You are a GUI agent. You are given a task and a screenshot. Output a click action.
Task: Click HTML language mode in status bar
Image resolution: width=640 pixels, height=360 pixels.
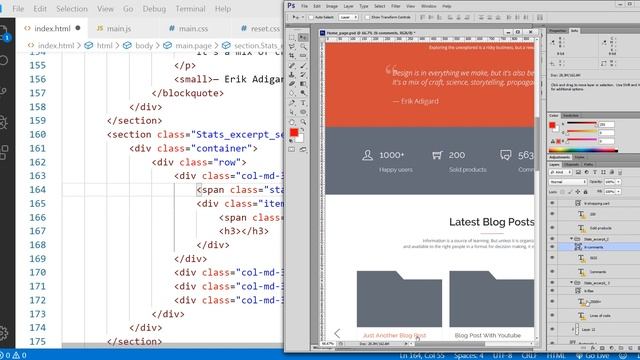pos(556,356)
